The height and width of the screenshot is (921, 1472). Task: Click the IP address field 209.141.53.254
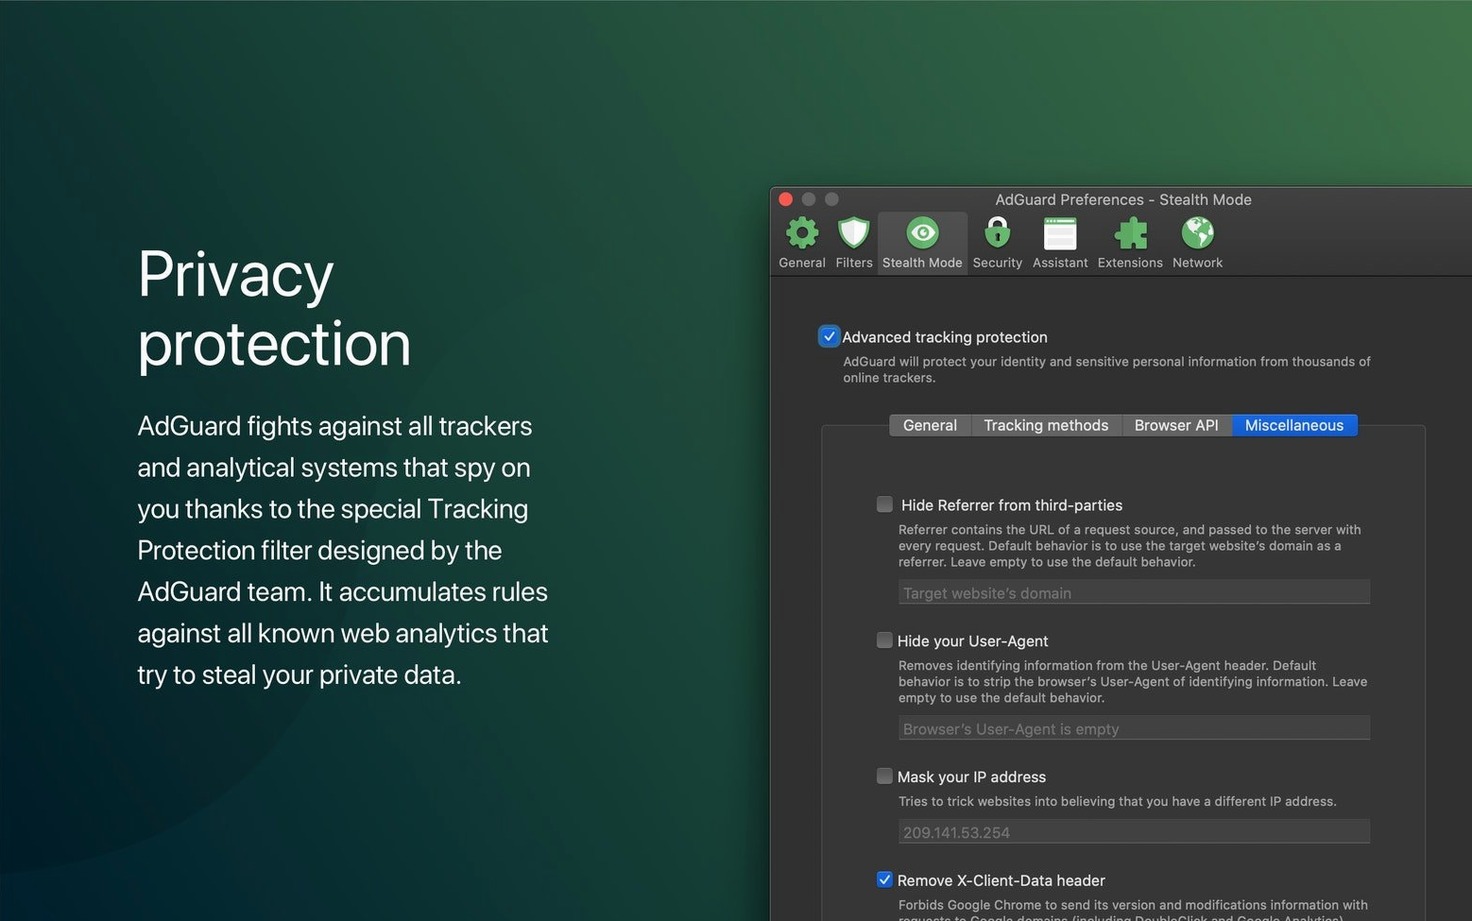click(x=1134, y=831)
